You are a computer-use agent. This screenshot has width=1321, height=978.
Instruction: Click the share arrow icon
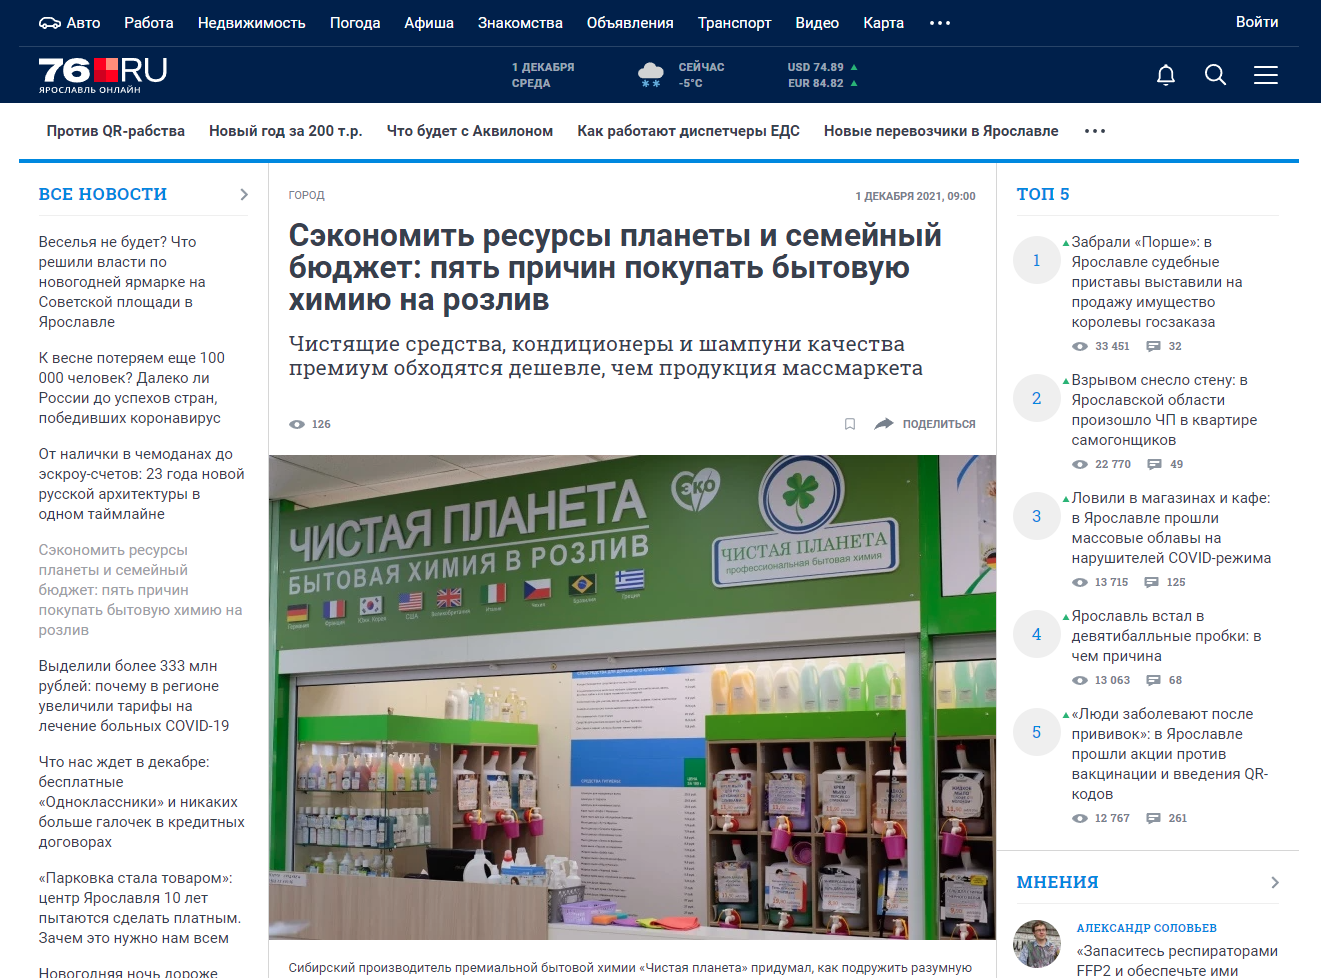pyautogui.click(x=884, y=424)
